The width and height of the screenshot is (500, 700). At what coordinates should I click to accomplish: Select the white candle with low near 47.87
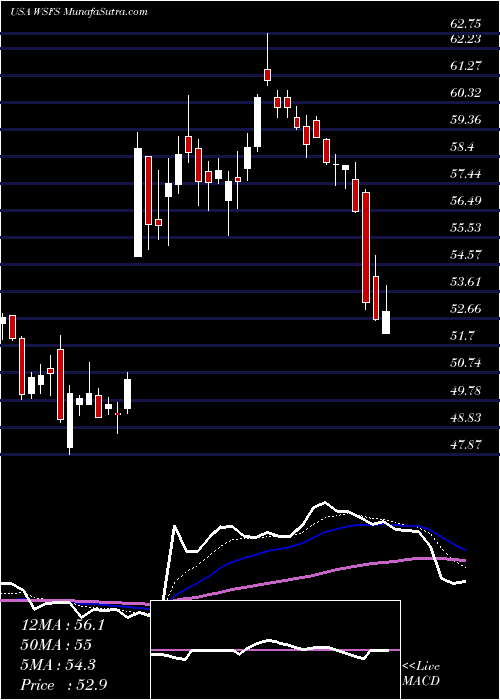(x=70, y=420)
